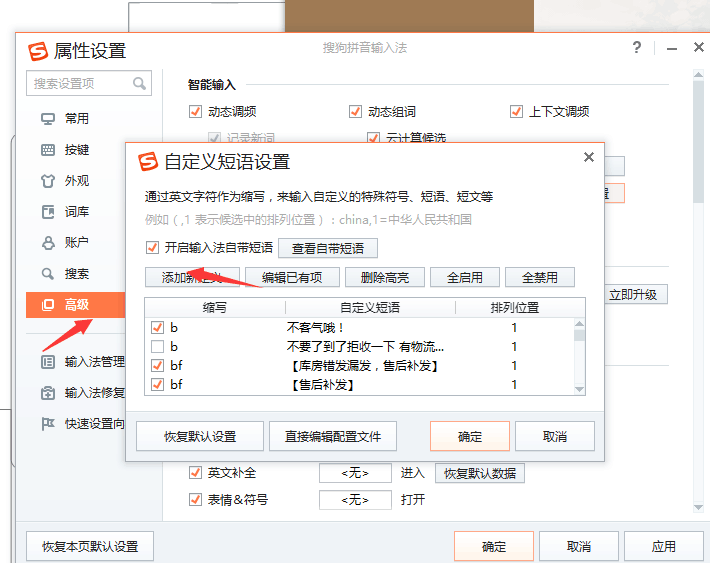
Task: Click the 自定义短语 column header
Action: (x=370, y=308)
